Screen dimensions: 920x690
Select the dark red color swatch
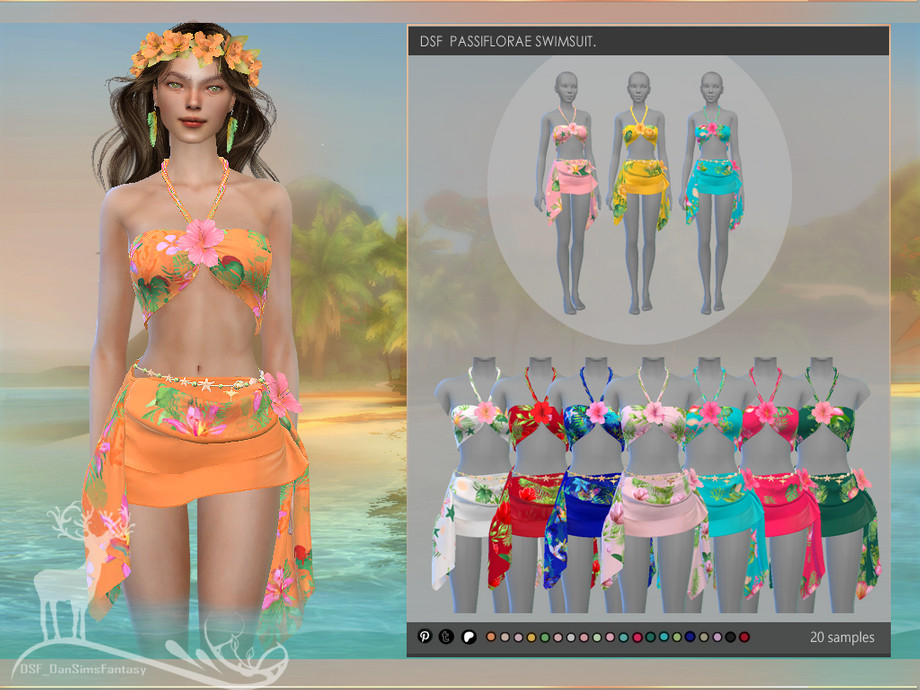(x=744, y=637)
